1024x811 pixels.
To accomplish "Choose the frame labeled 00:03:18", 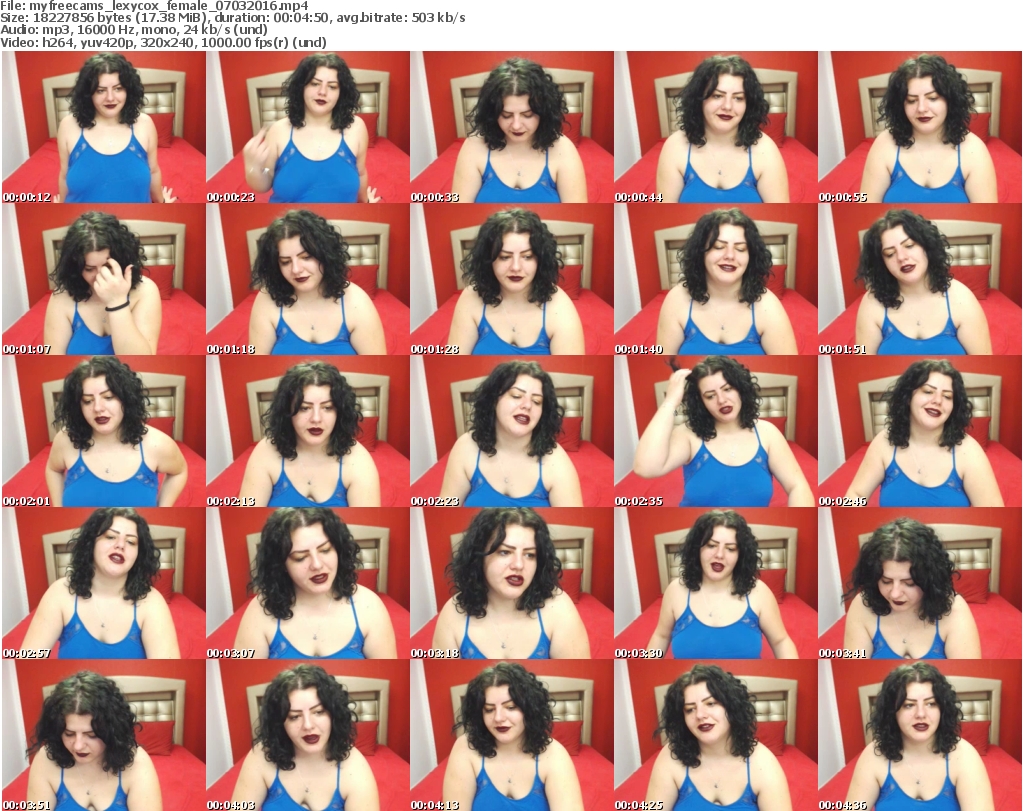I will [x=512, y=583].
